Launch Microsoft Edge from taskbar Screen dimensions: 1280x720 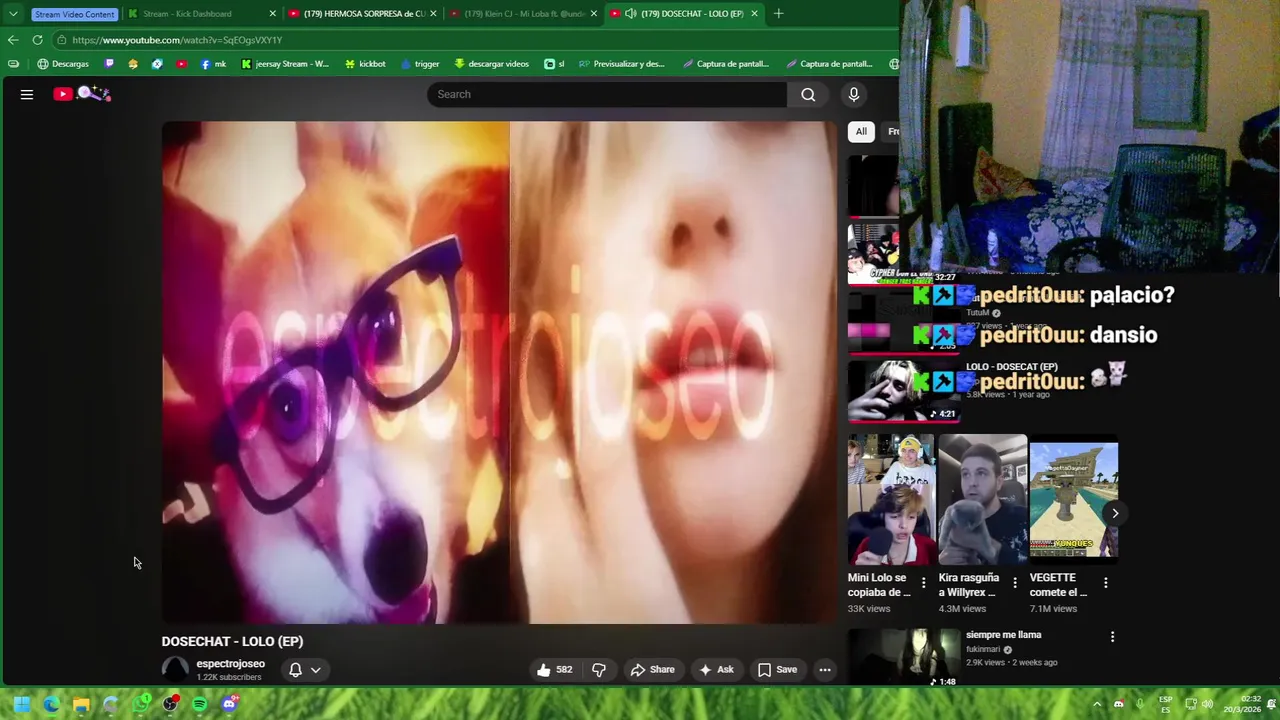(x=51, y=704)
